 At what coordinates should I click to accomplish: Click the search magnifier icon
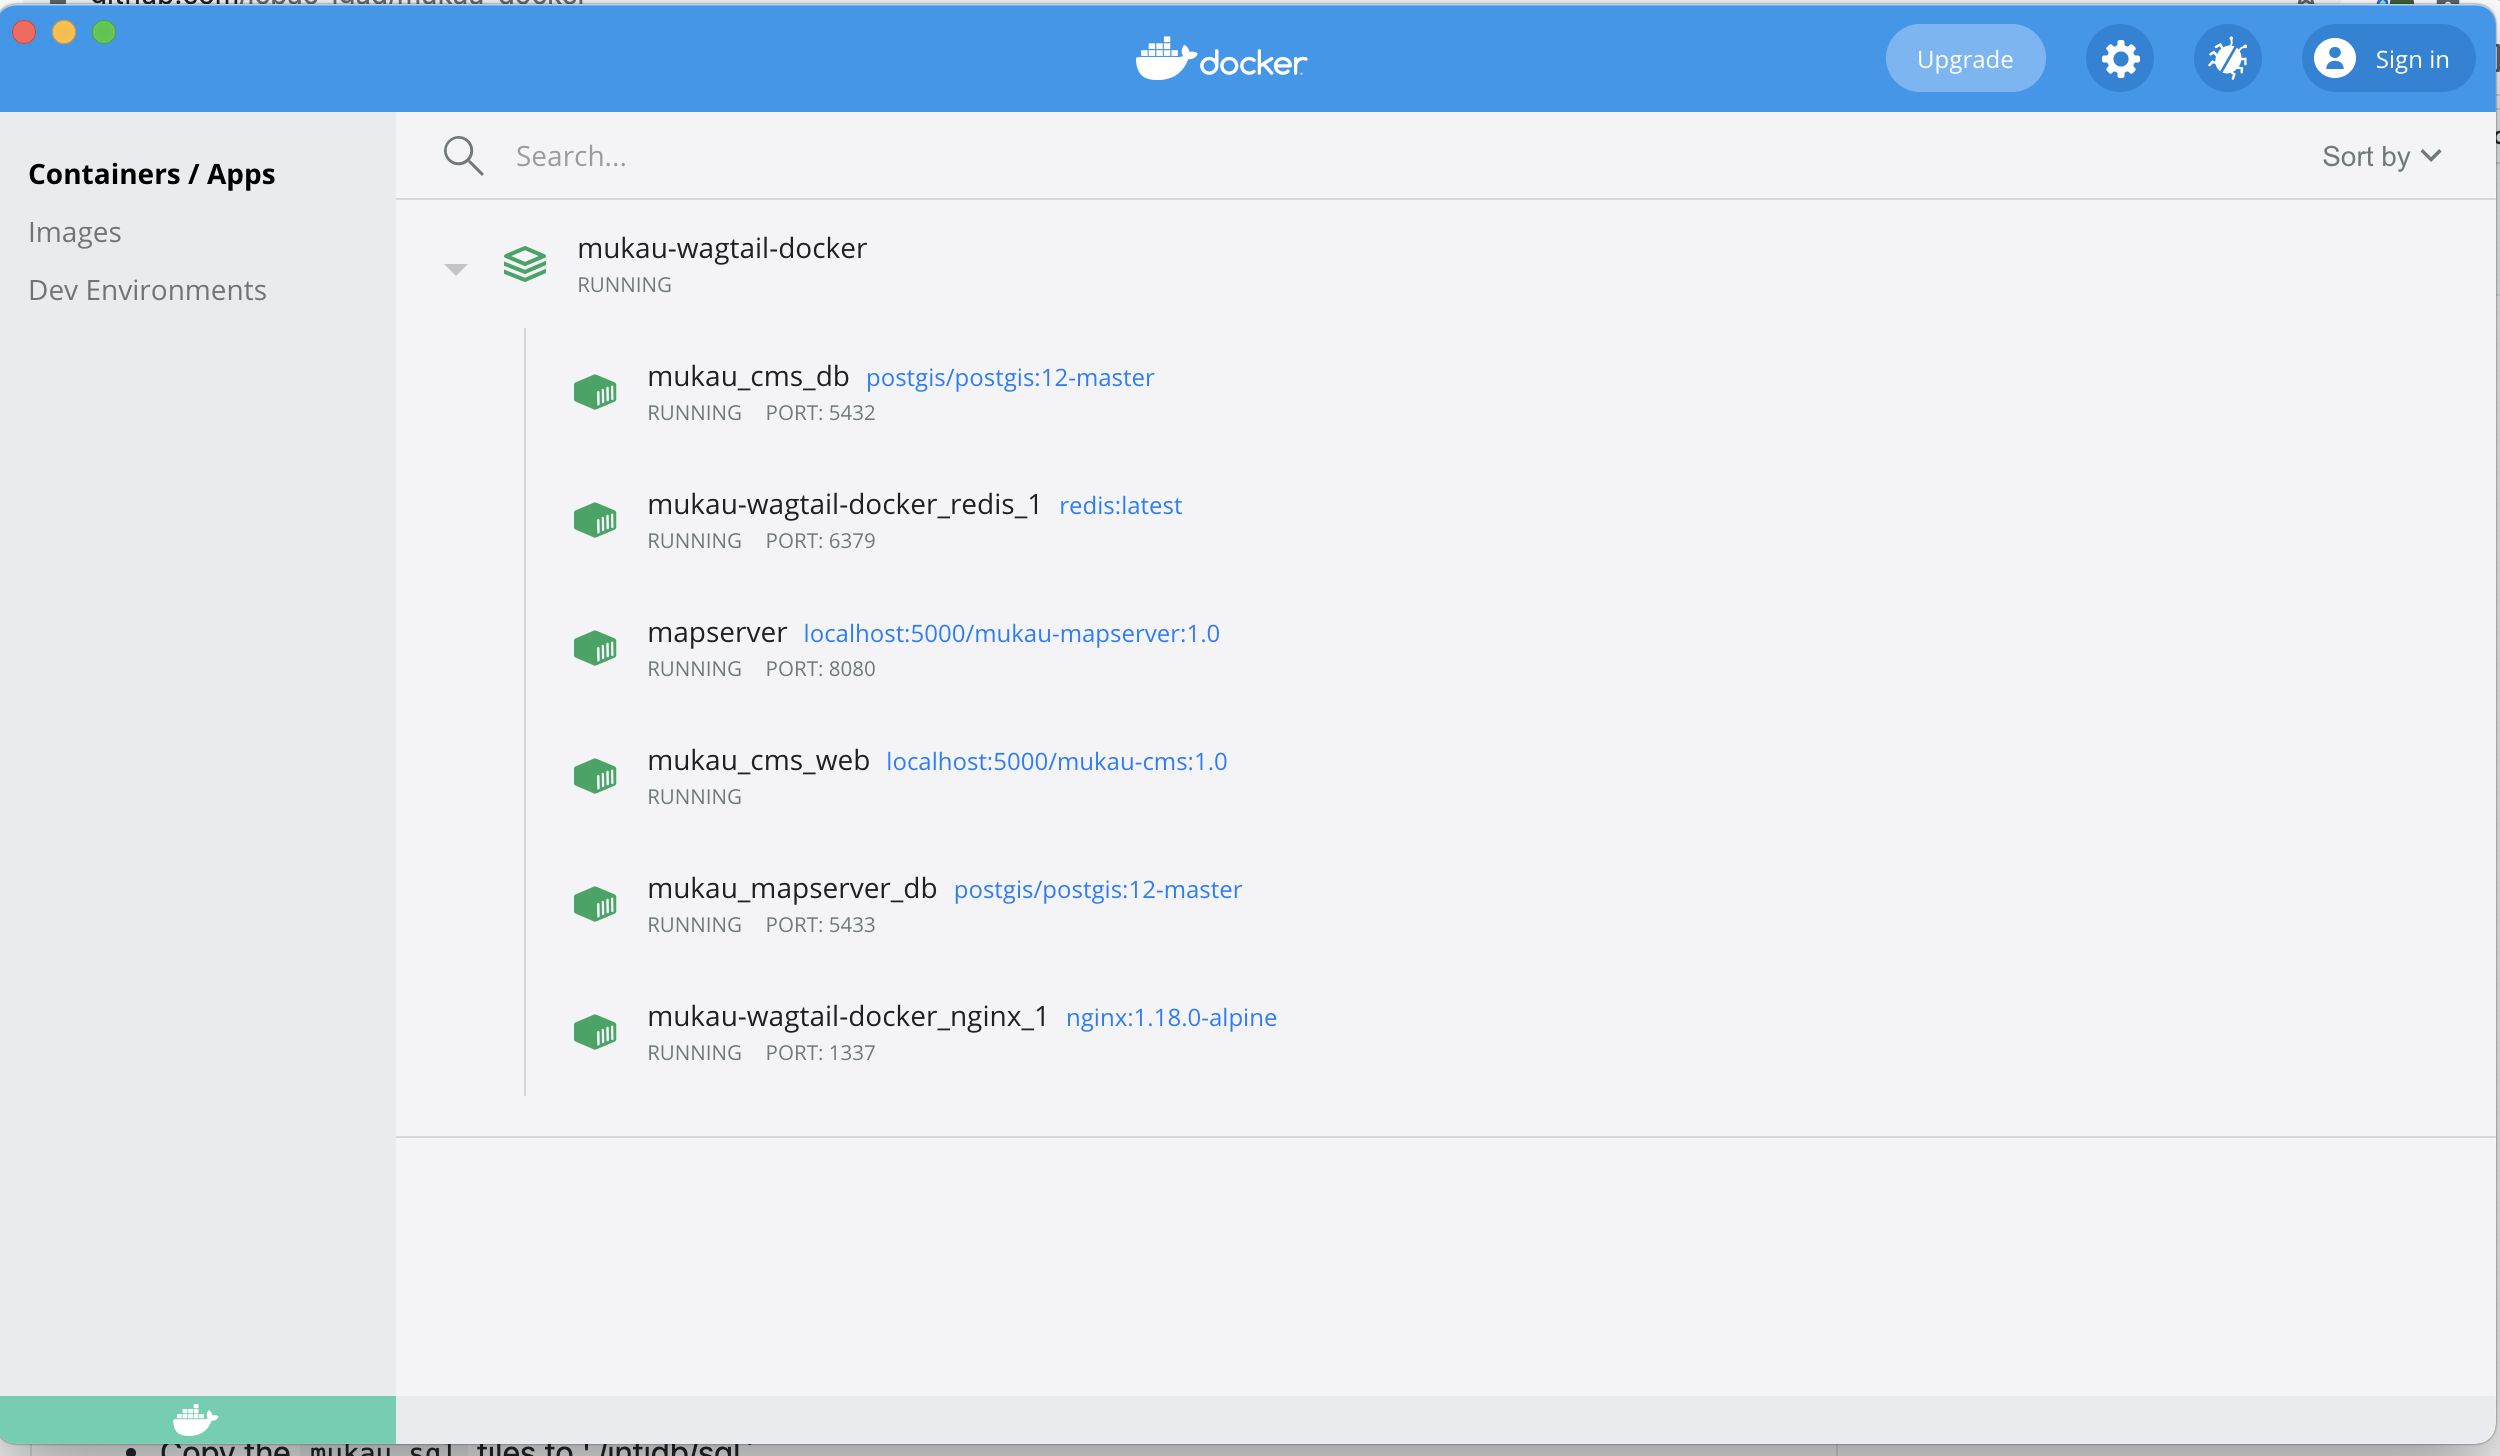pyautogui.click(x=463, y=156)
